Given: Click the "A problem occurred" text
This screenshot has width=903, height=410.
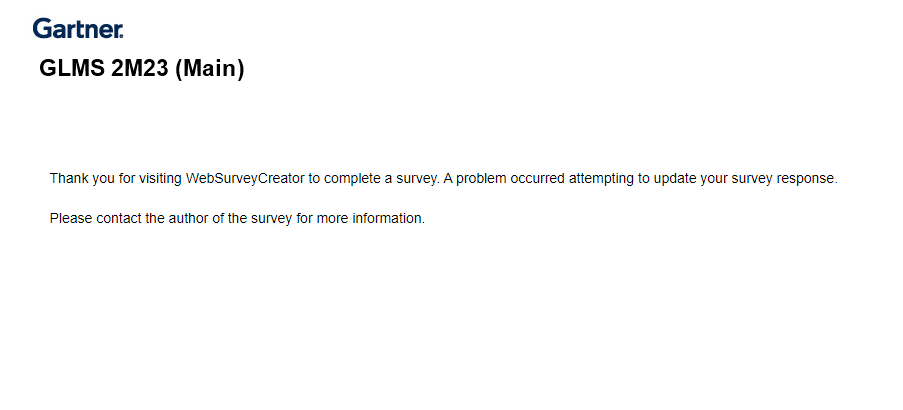Looking at the screenshot, I should click(x=504, y=179).
